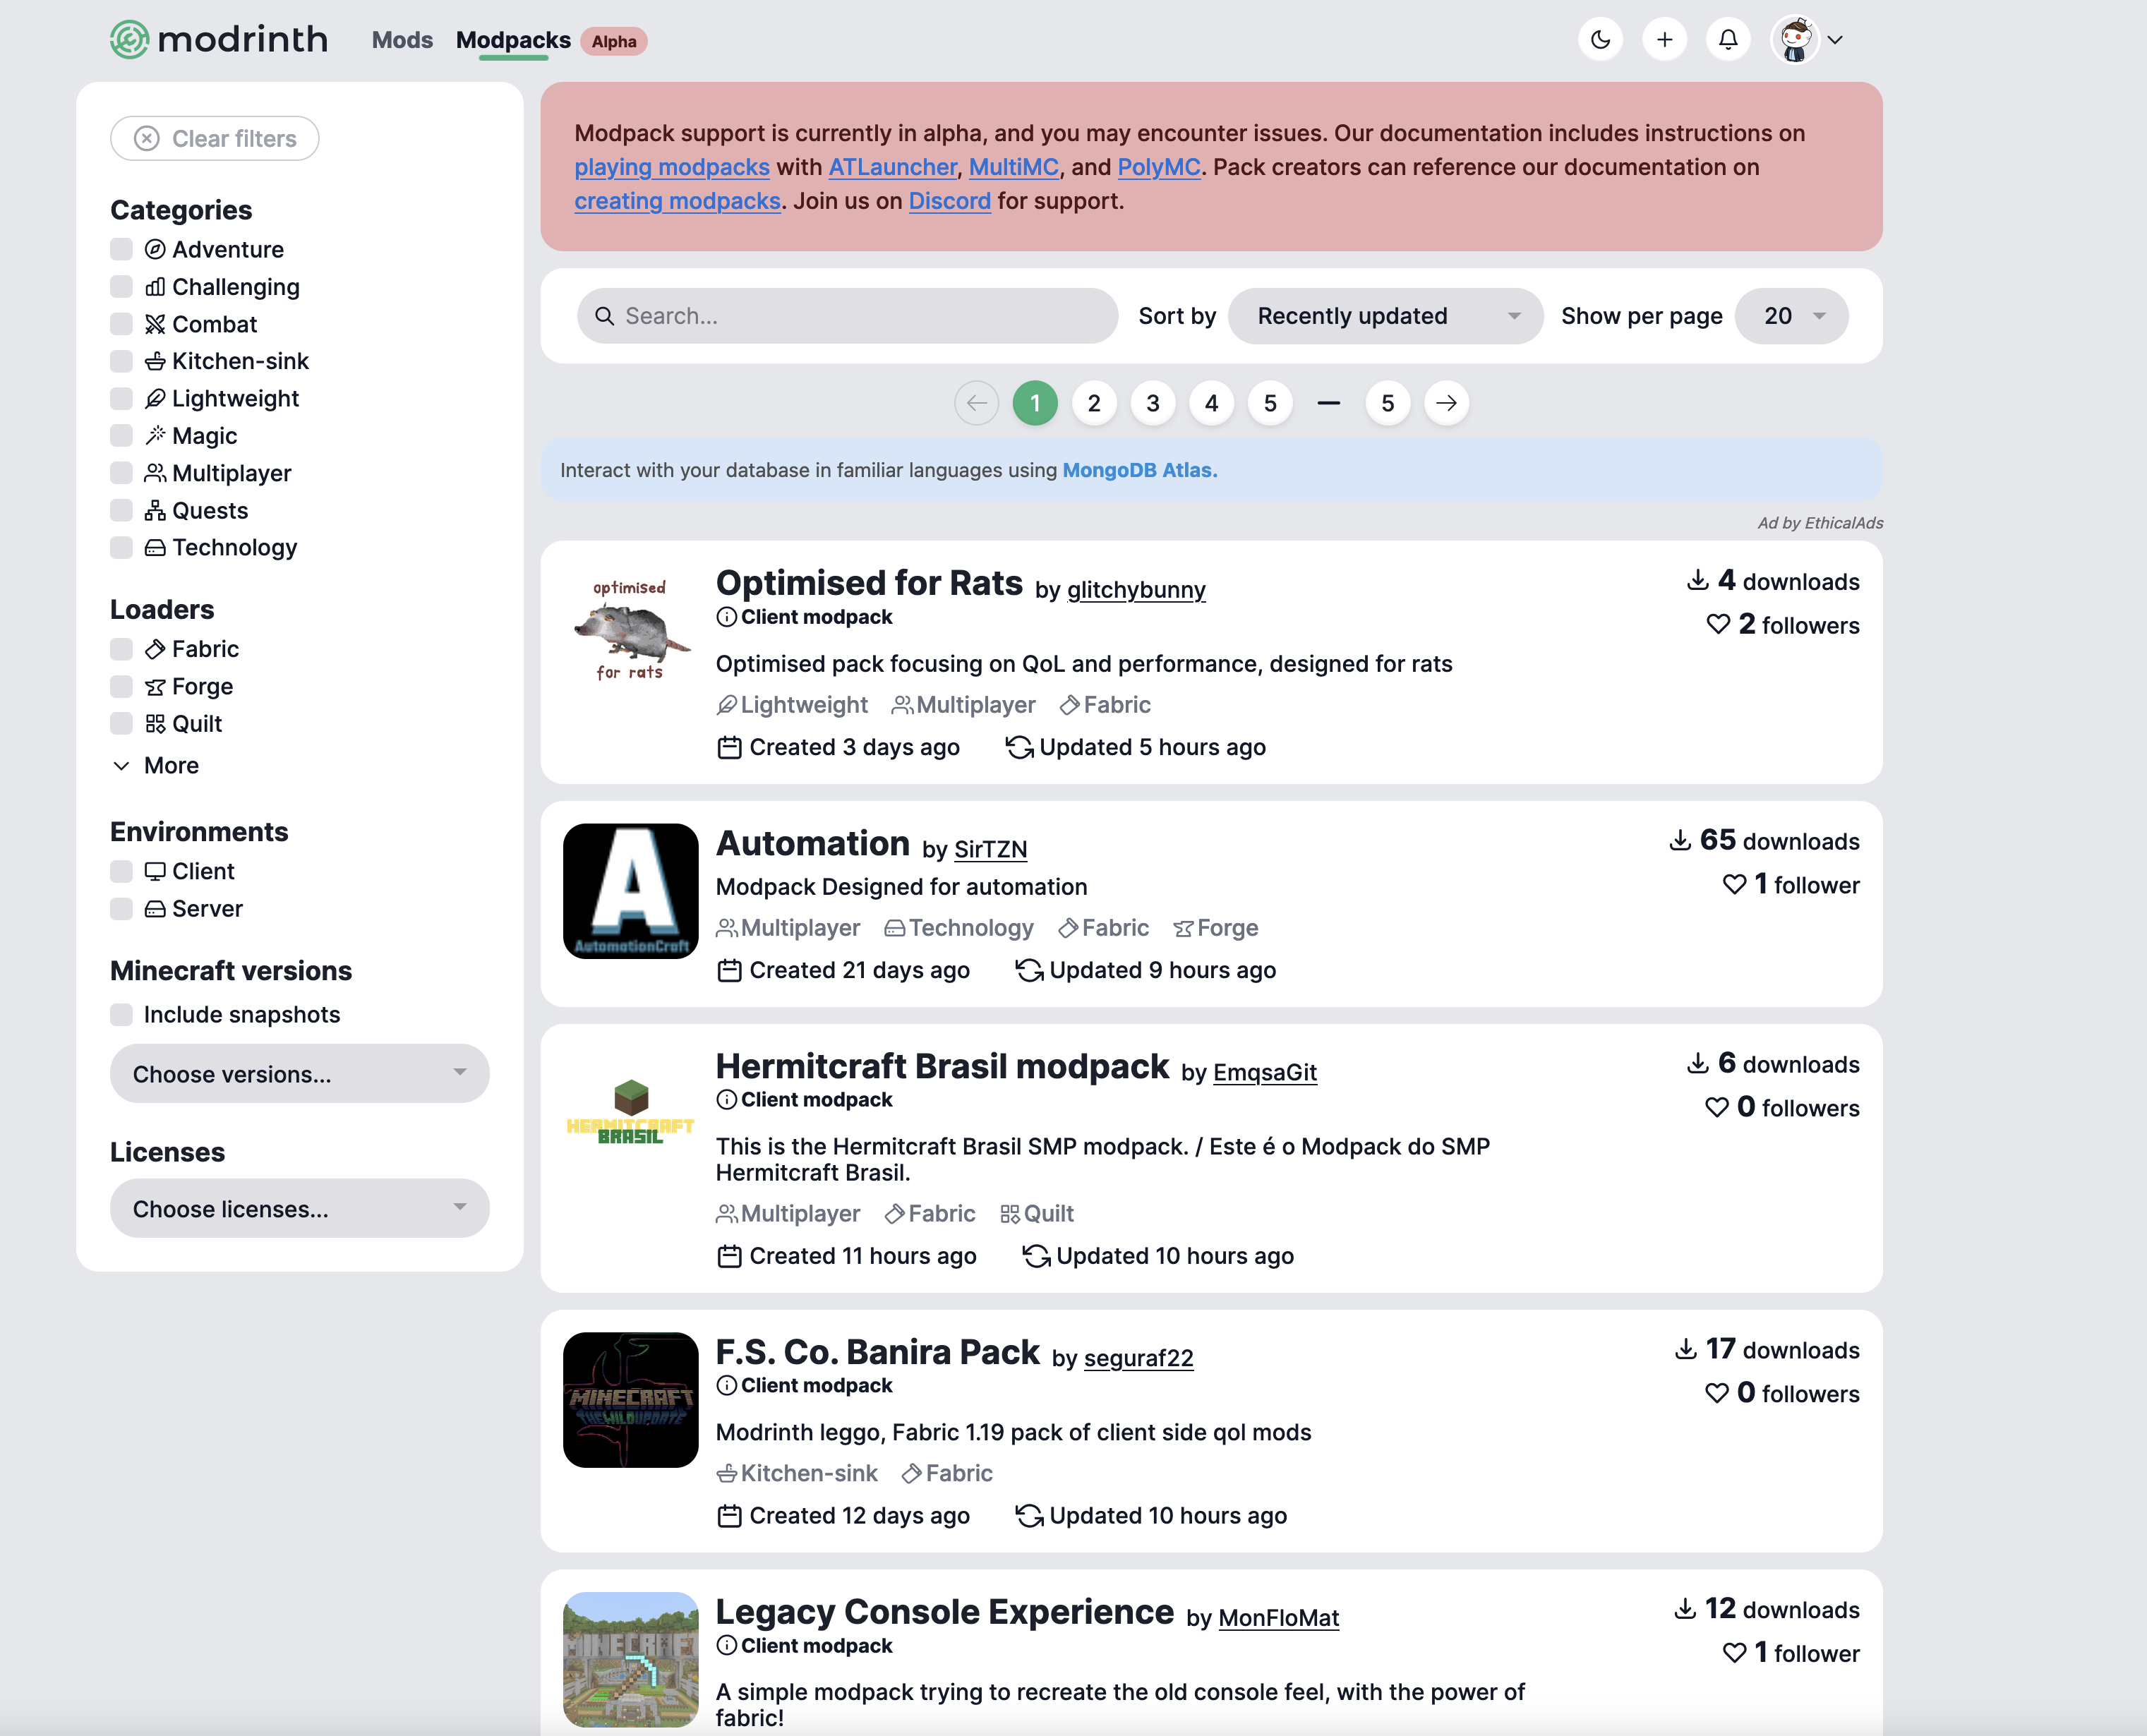Viewport: 2147px width, 1736px height.
Task: Click the plus create project icon
Action: click(1664, 40)
